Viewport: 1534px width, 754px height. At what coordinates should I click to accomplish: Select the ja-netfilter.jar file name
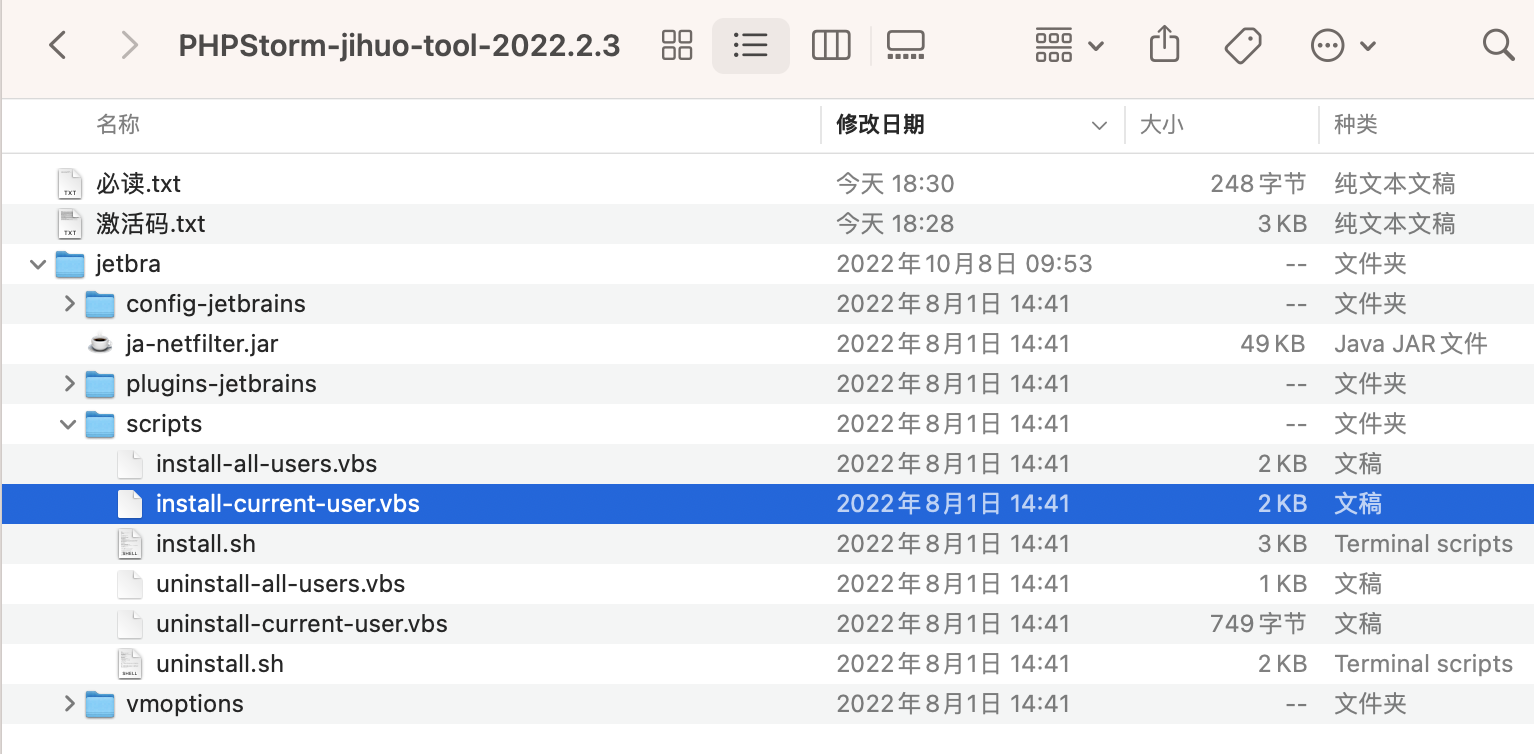coord(202,344)
